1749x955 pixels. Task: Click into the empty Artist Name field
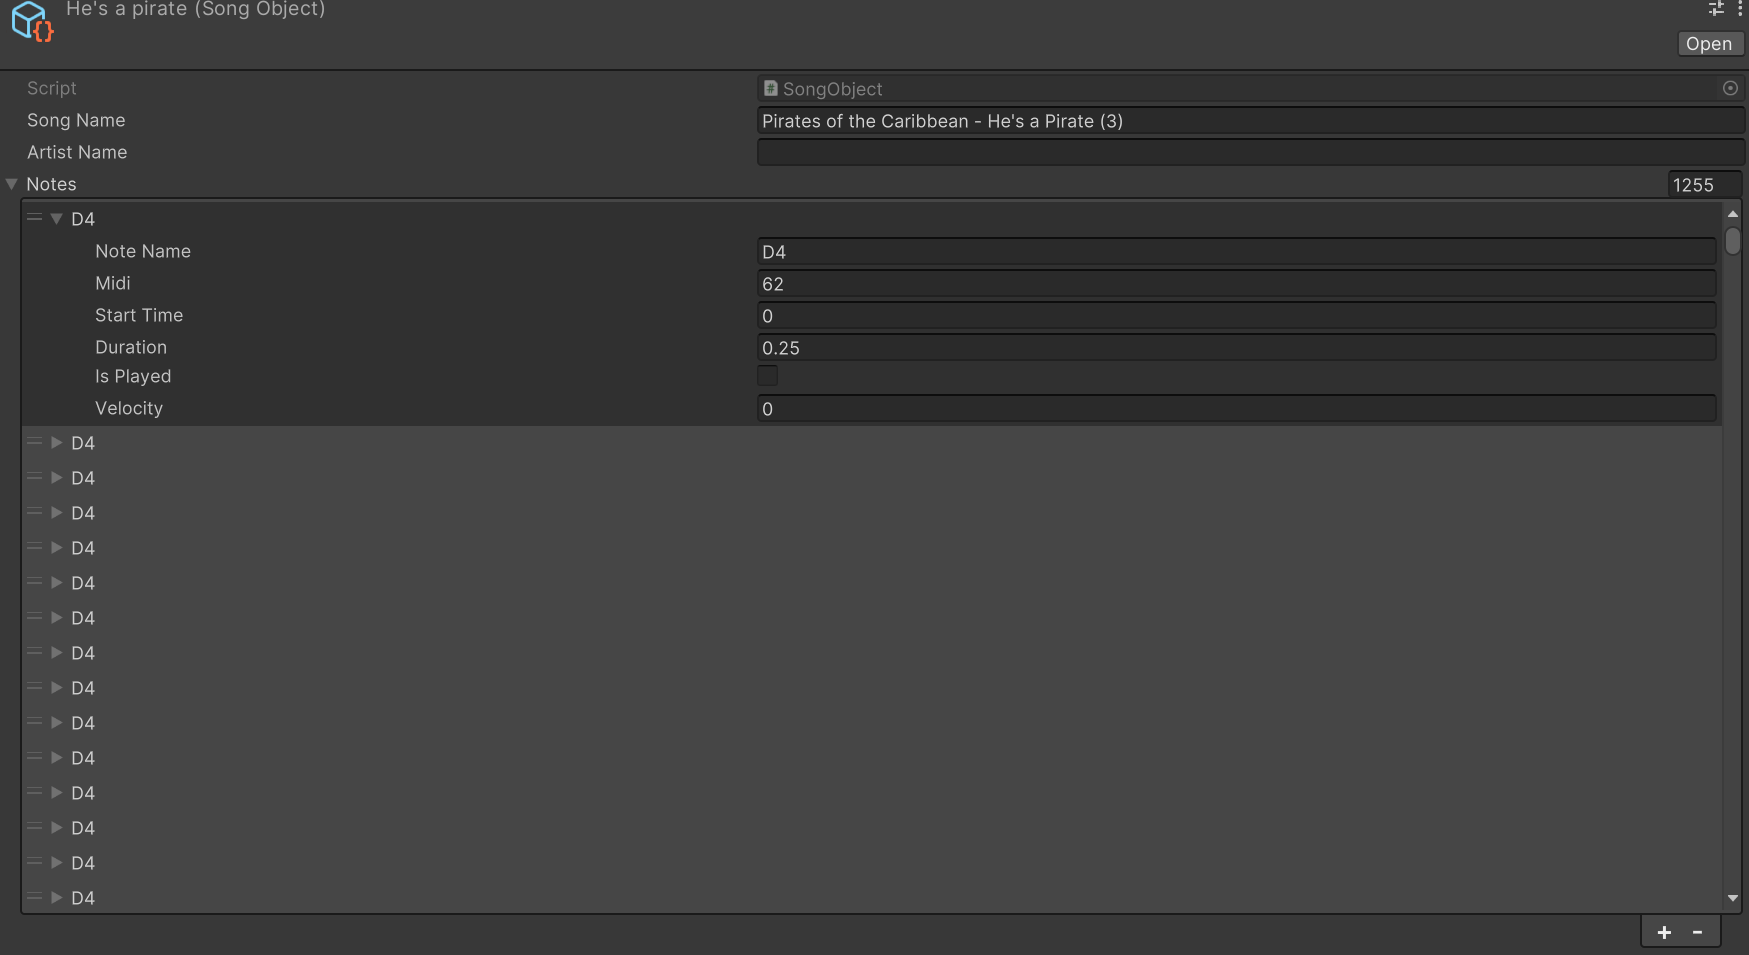point(1250,152)
